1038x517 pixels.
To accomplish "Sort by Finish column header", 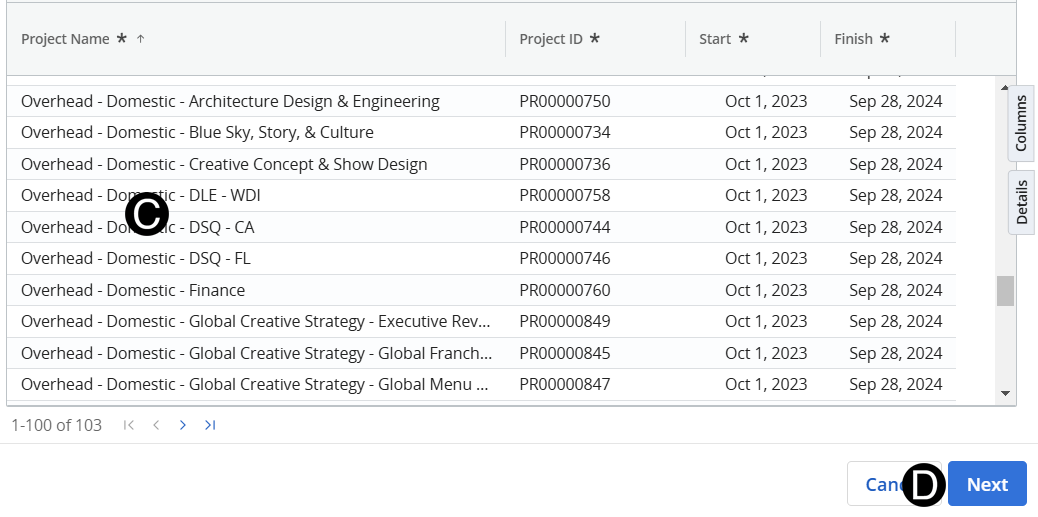I will pyautogui.click(x=853, y=39).
